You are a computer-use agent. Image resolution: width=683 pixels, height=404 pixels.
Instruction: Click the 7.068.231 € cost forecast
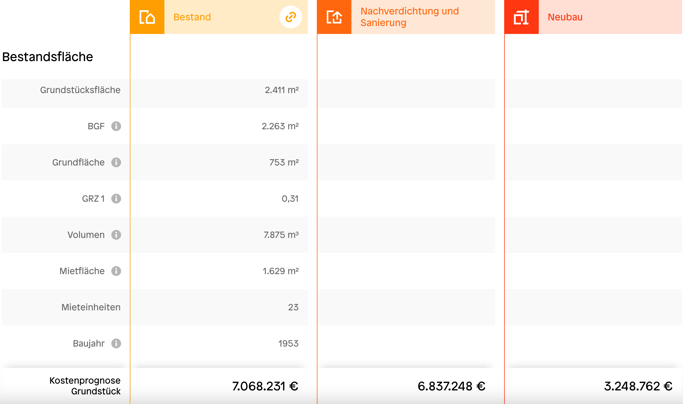coord(265,386)
